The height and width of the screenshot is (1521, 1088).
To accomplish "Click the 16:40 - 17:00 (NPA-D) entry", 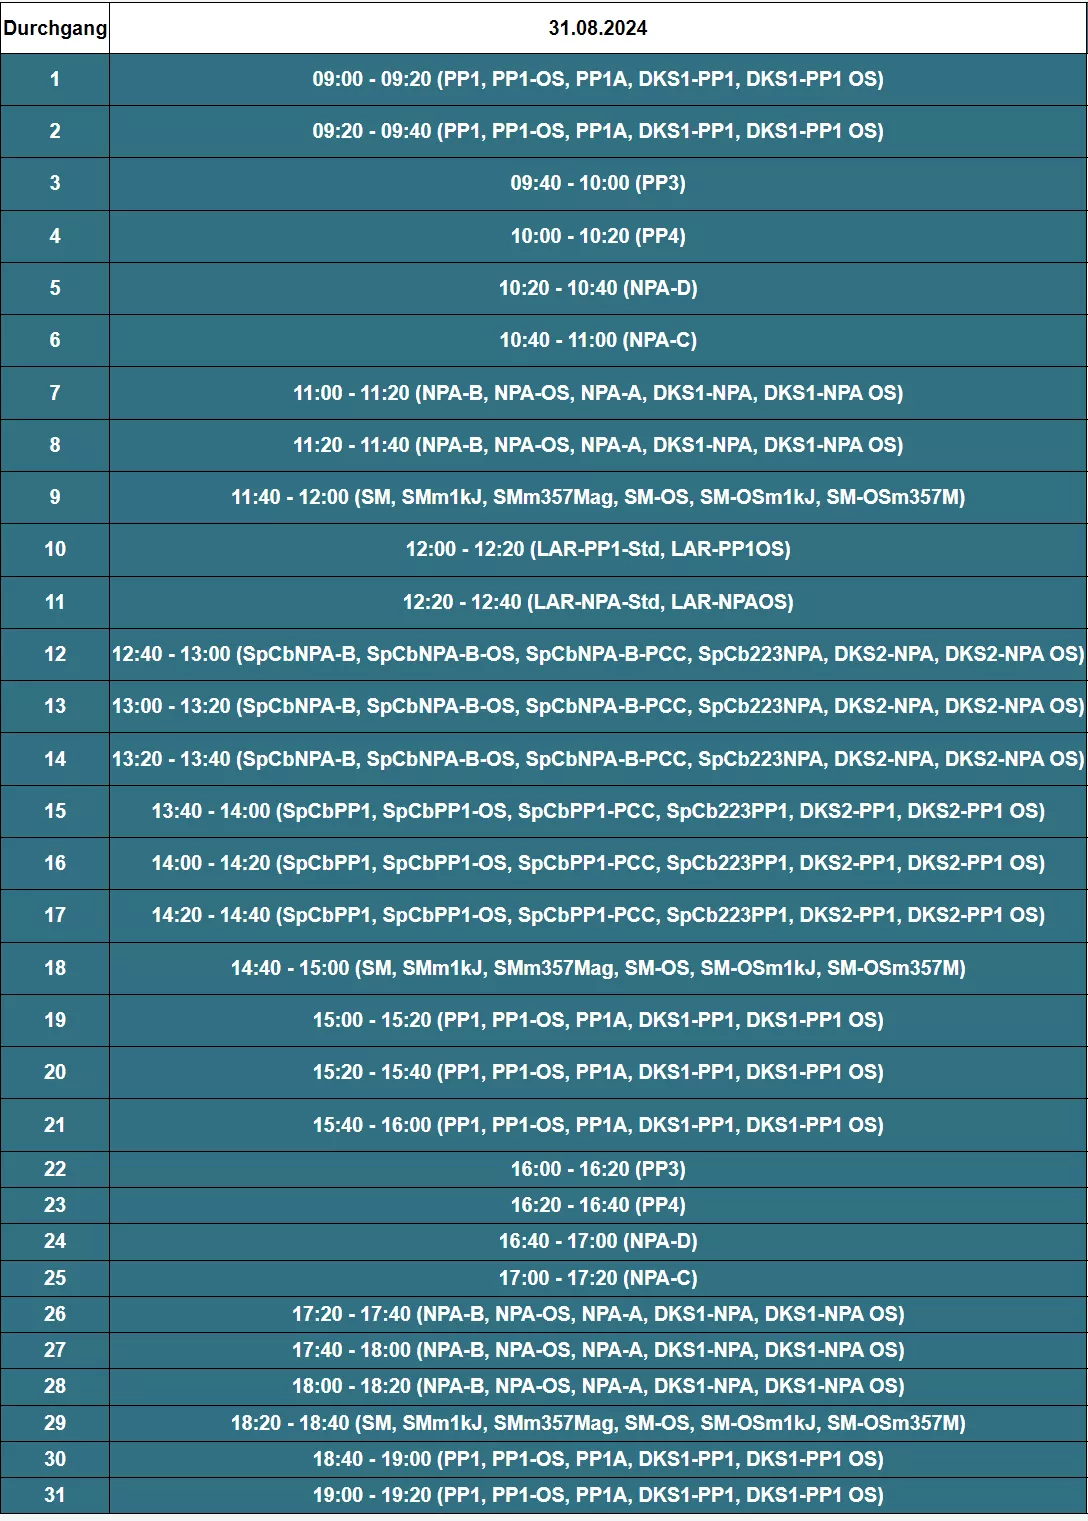I will click(597, 1241).
